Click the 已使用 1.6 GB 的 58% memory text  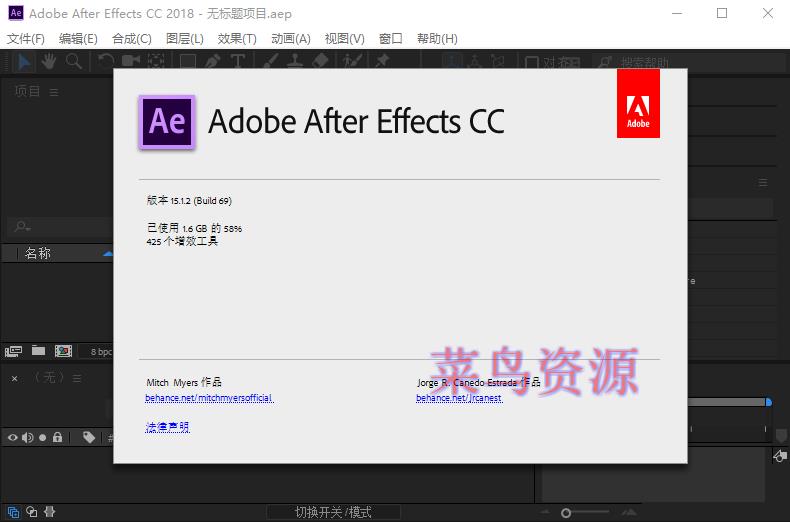[x=194, y=228]
